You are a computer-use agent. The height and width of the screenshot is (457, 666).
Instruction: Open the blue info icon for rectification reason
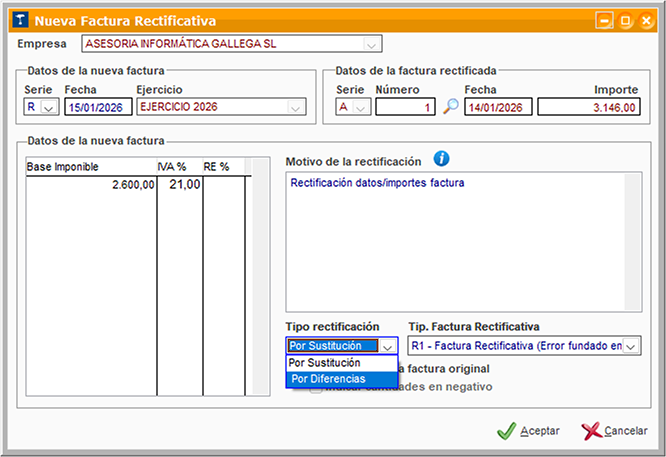click(441, 159)
